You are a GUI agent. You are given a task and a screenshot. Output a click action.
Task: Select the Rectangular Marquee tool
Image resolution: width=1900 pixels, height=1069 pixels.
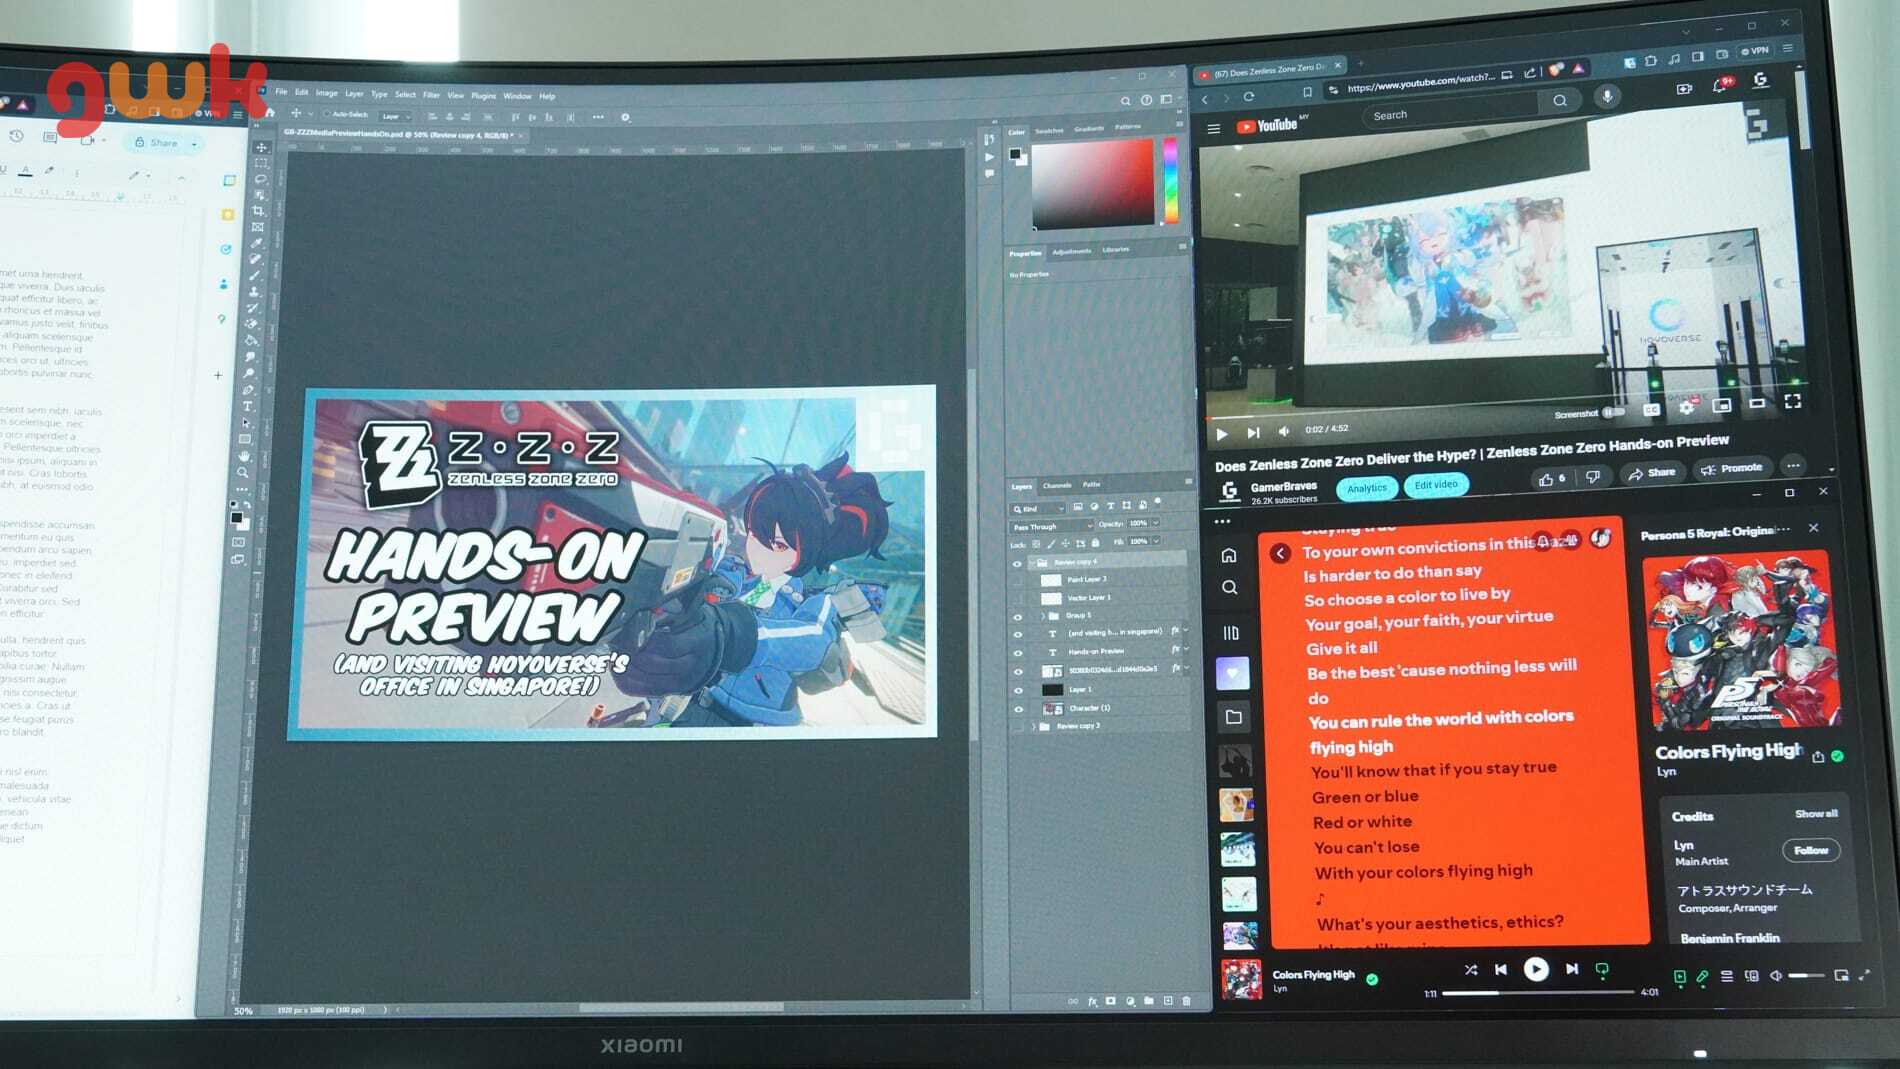click(261, 163)
